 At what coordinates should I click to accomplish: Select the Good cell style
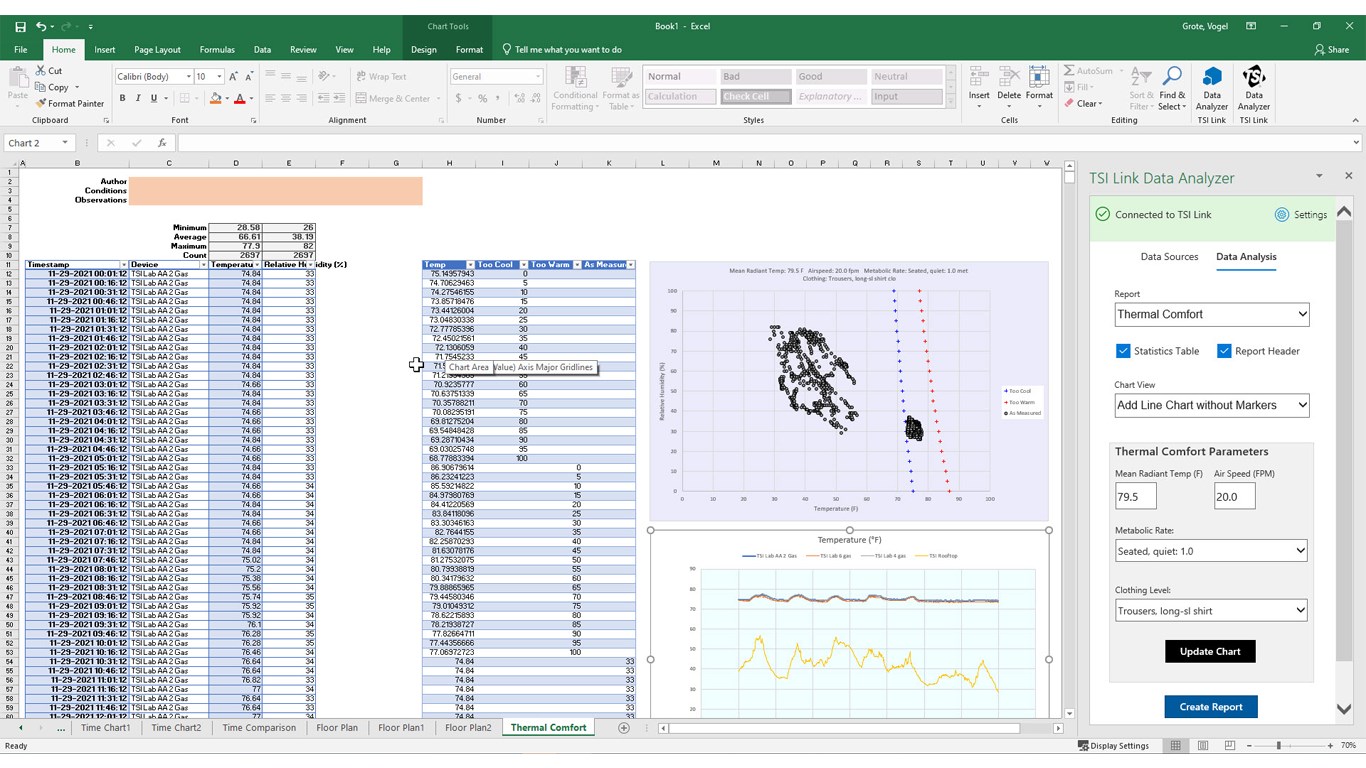point(831,76)
